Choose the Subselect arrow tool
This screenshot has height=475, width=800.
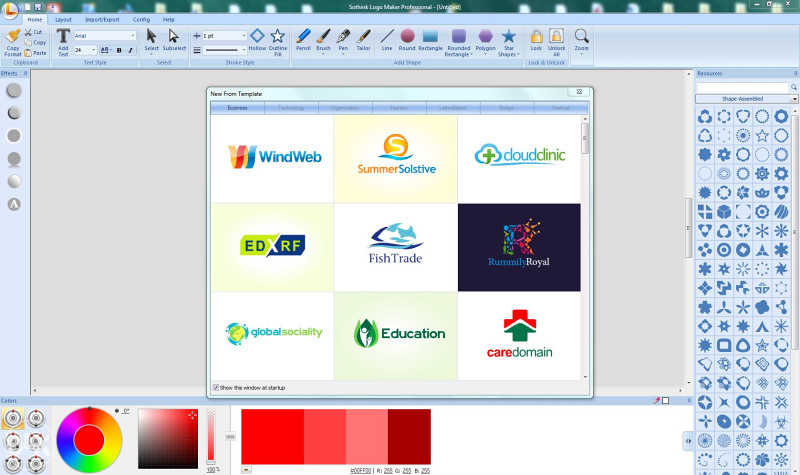(174, 40)
